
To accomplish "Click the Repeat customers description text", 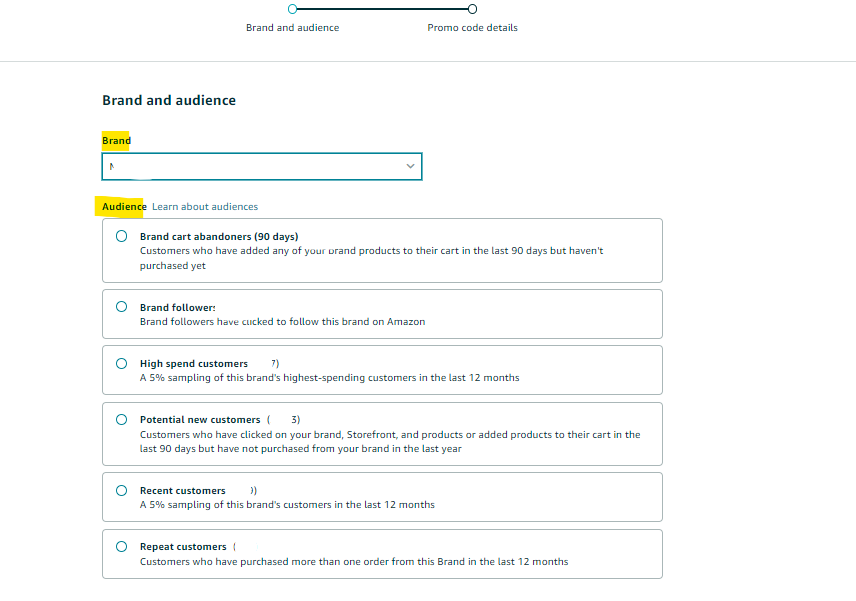I will pyautogui.click(x=354, y=561).
